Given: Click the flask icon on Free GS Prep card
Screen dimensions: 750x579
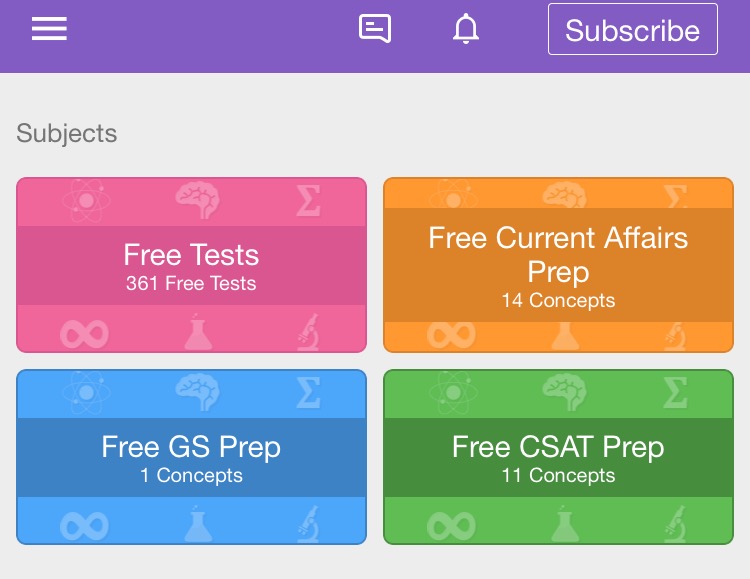Looking at the screenshot, I should pos(199,524).
